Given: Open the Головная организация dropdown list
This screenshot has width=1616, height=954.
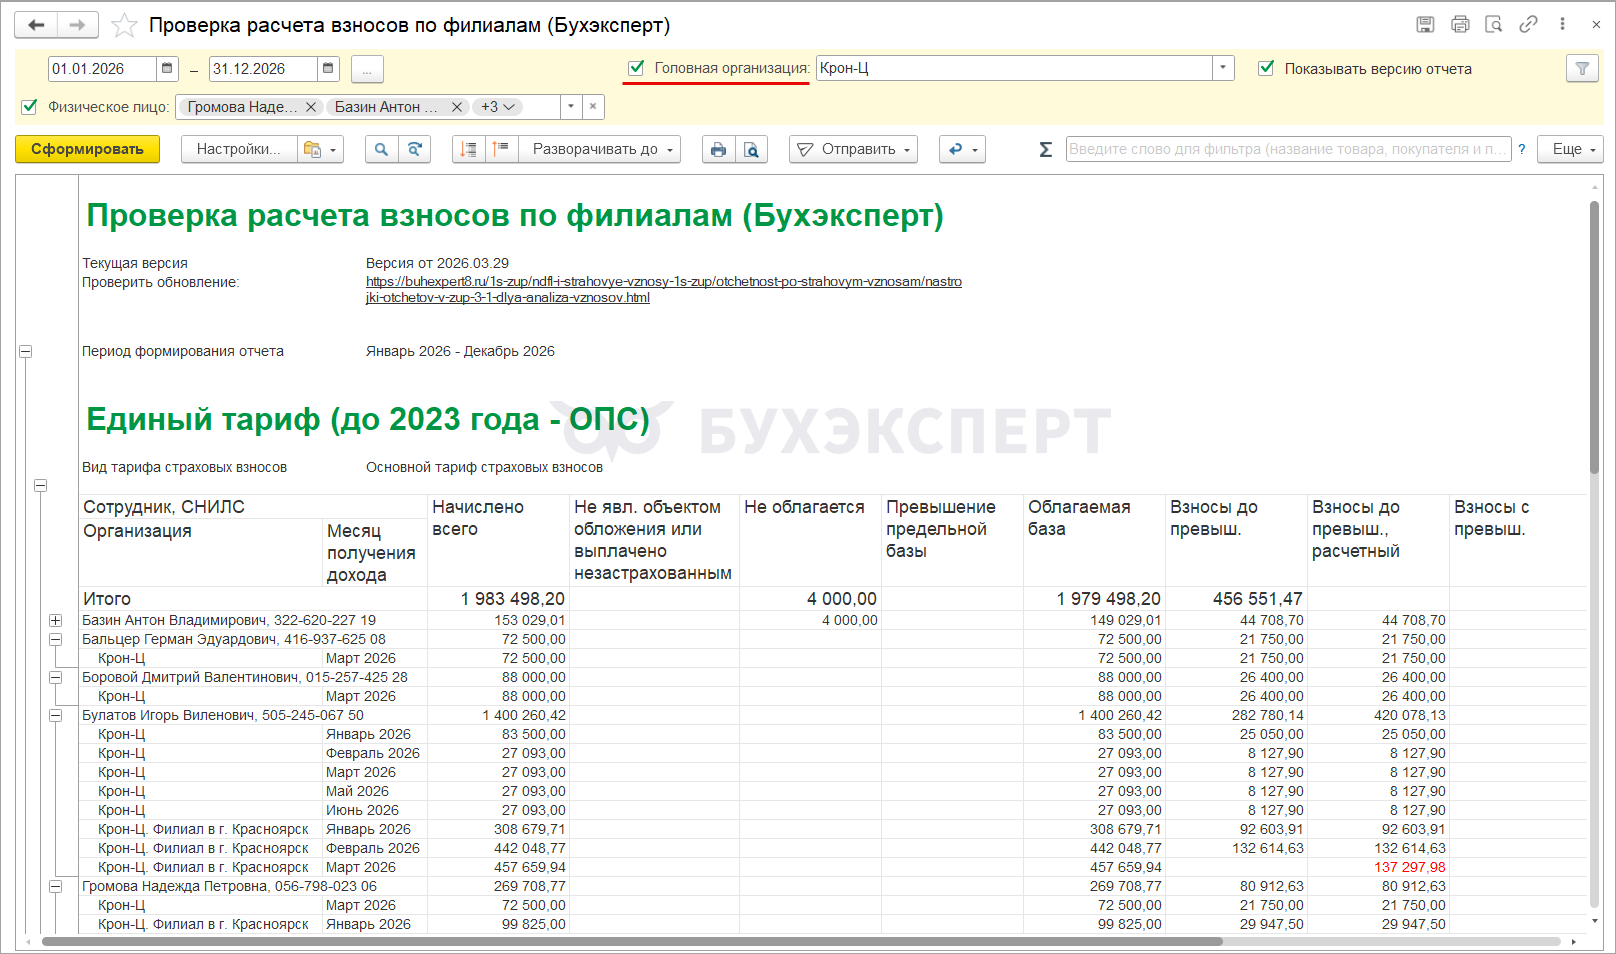Looking at the screenshot, I should pyautogui.click(x=1223, y=68).
